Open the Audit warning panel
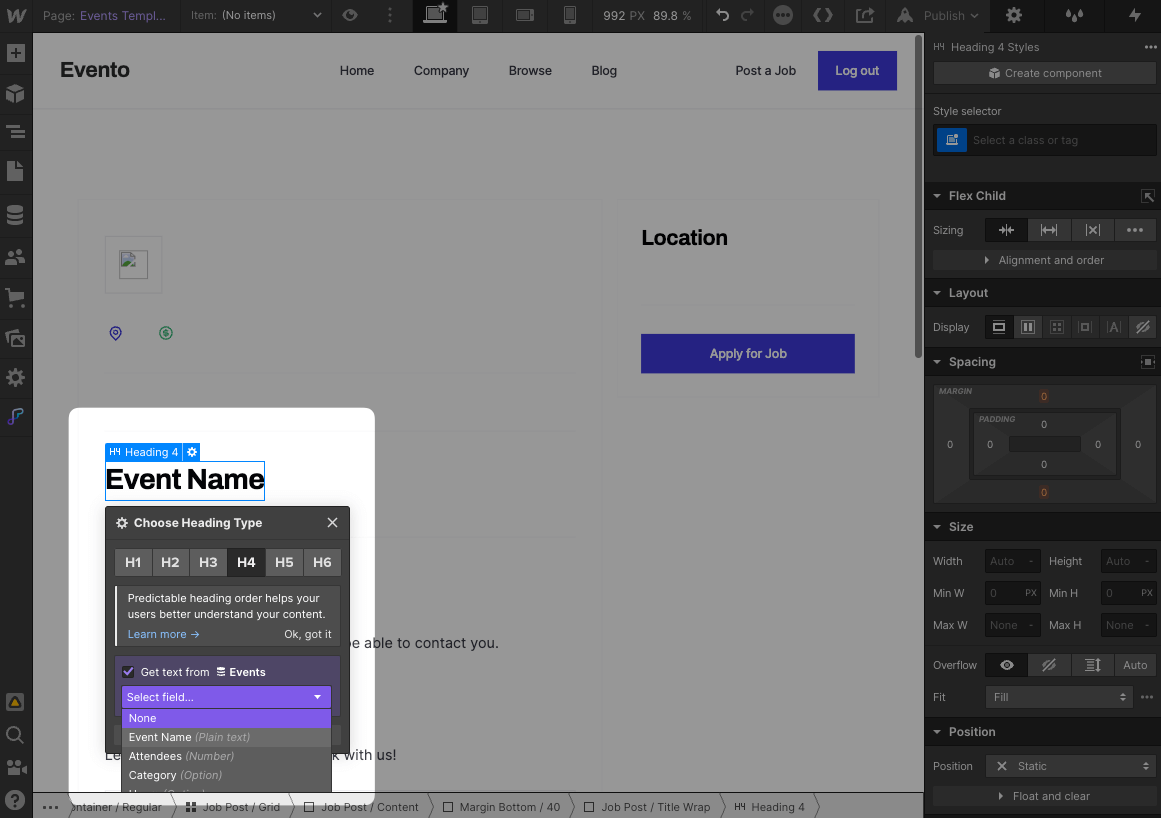This screenshot has height=818, width=1161. [x=15, y=702]
